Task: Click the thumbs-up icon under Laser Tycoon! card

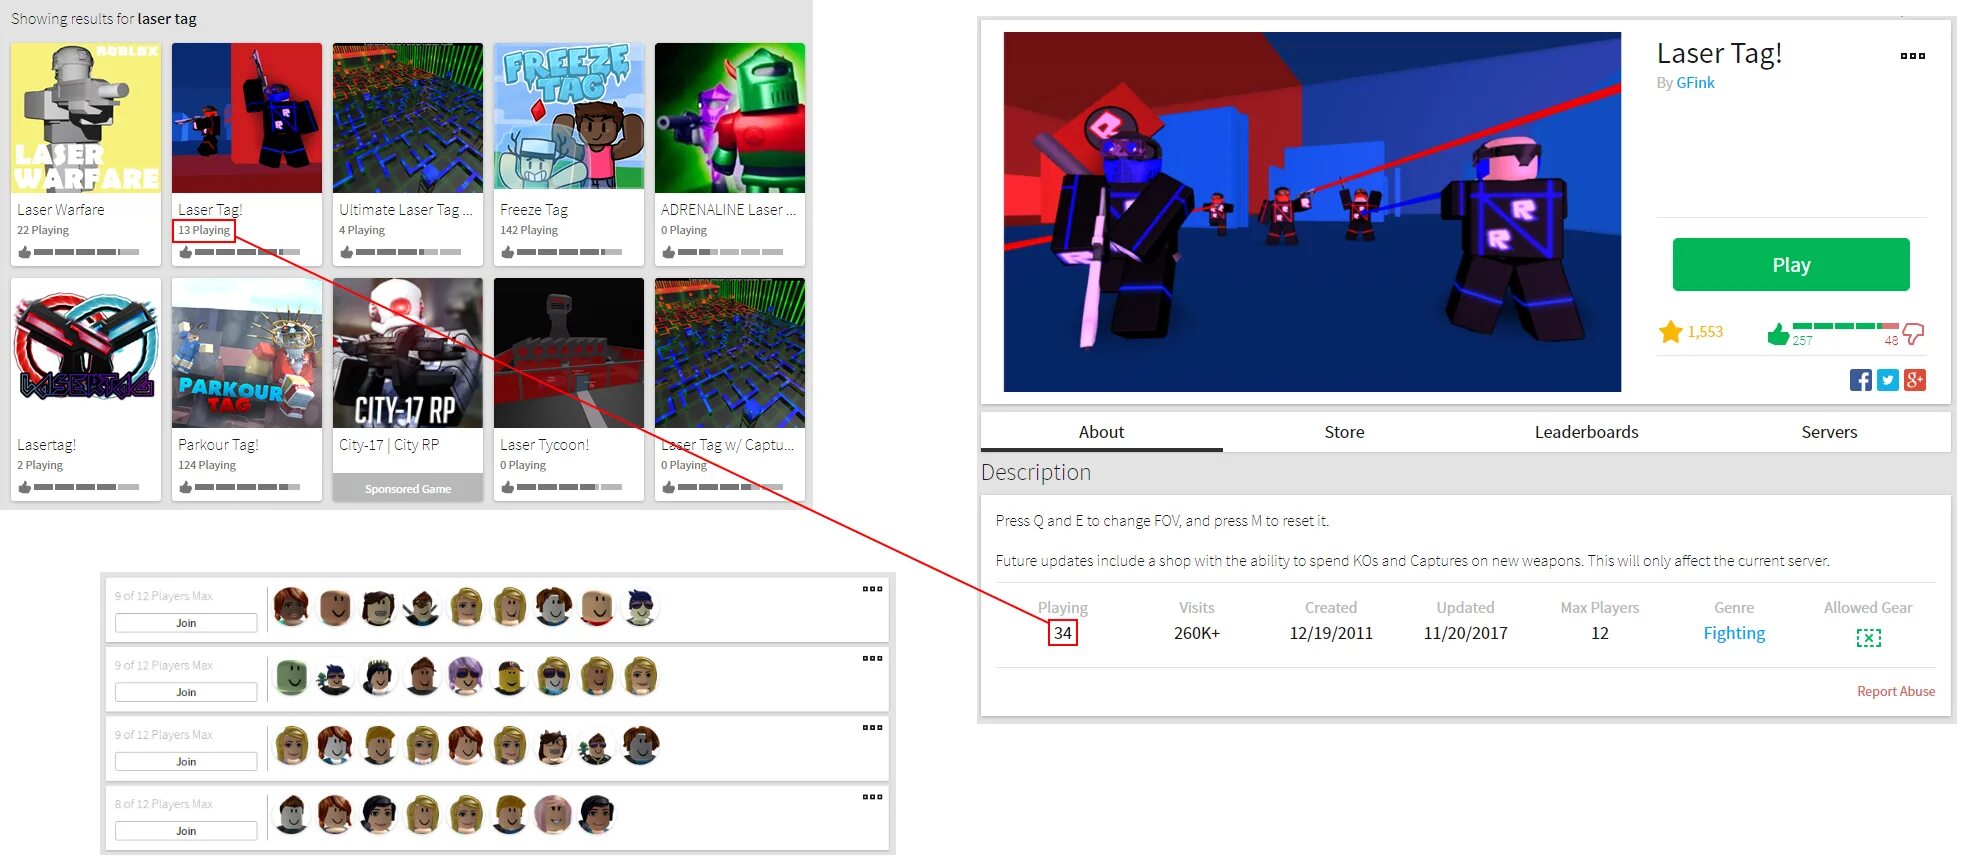Action: coord(507,487)
